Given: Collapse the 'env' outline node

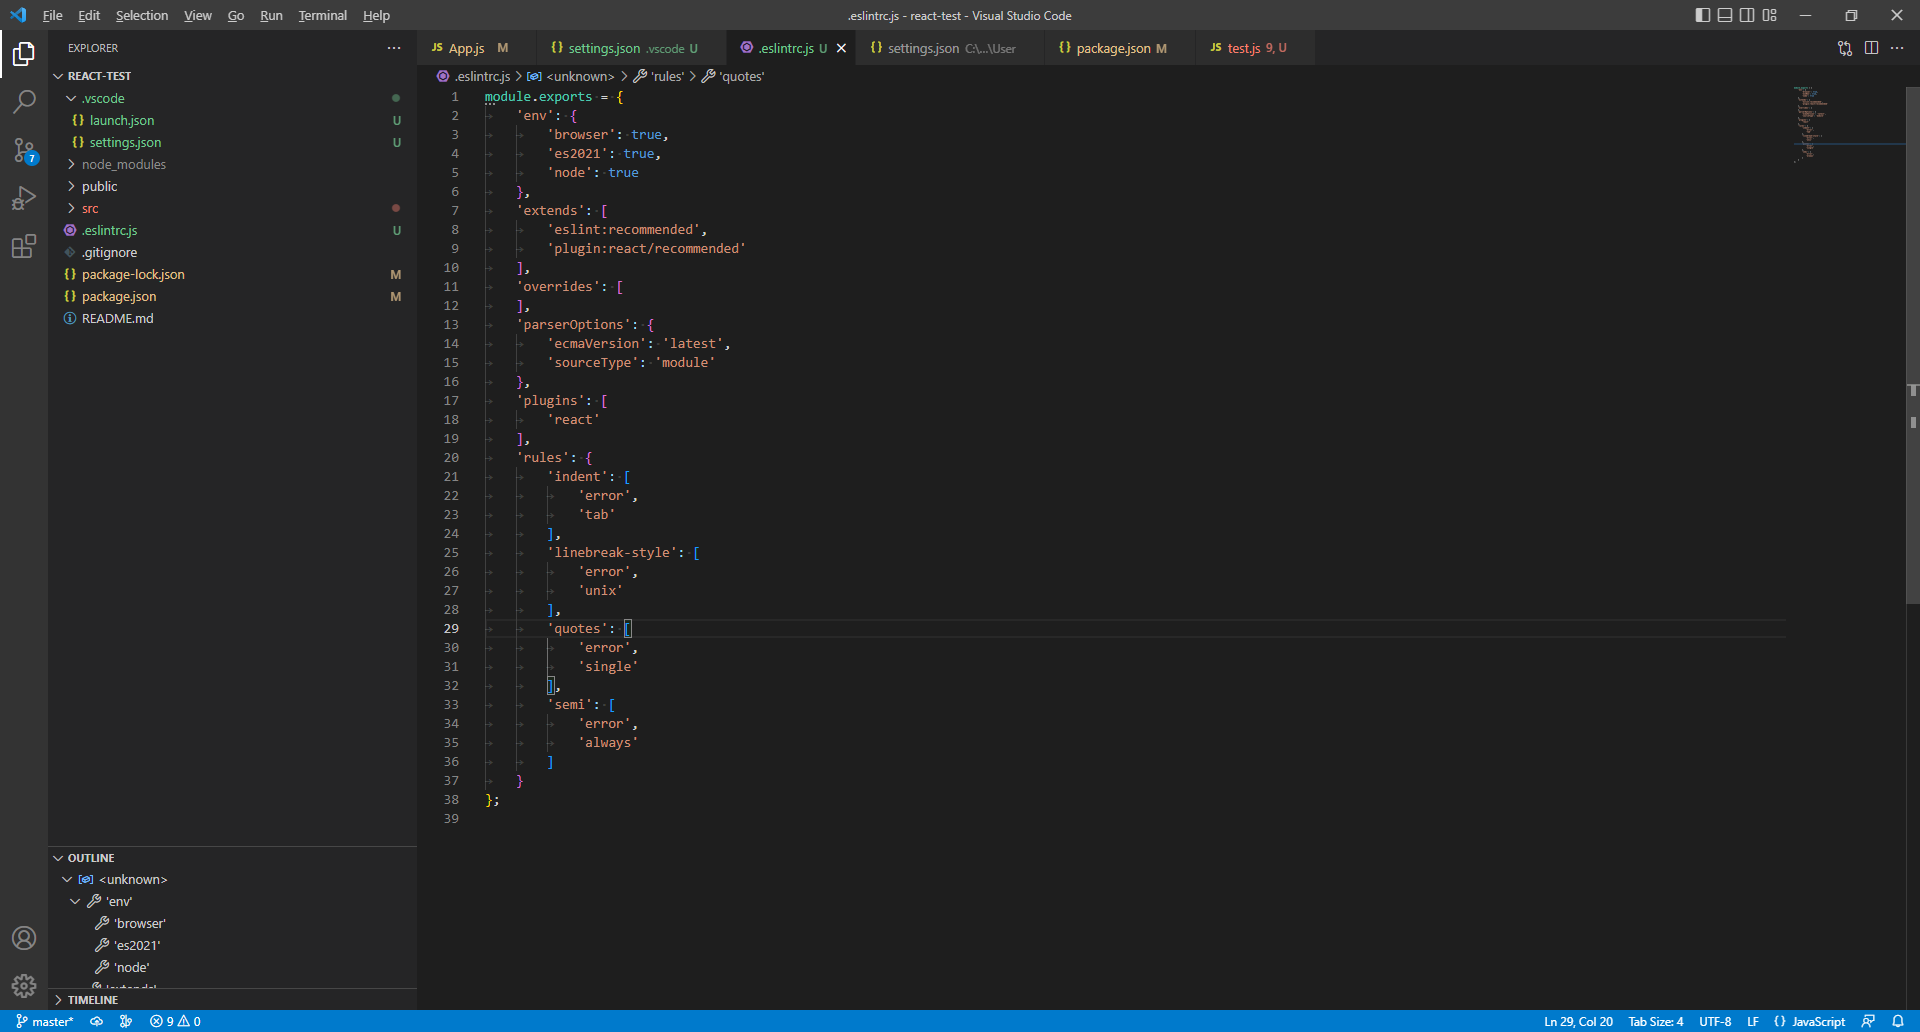Looking at the screenshot, I should 75,902.
